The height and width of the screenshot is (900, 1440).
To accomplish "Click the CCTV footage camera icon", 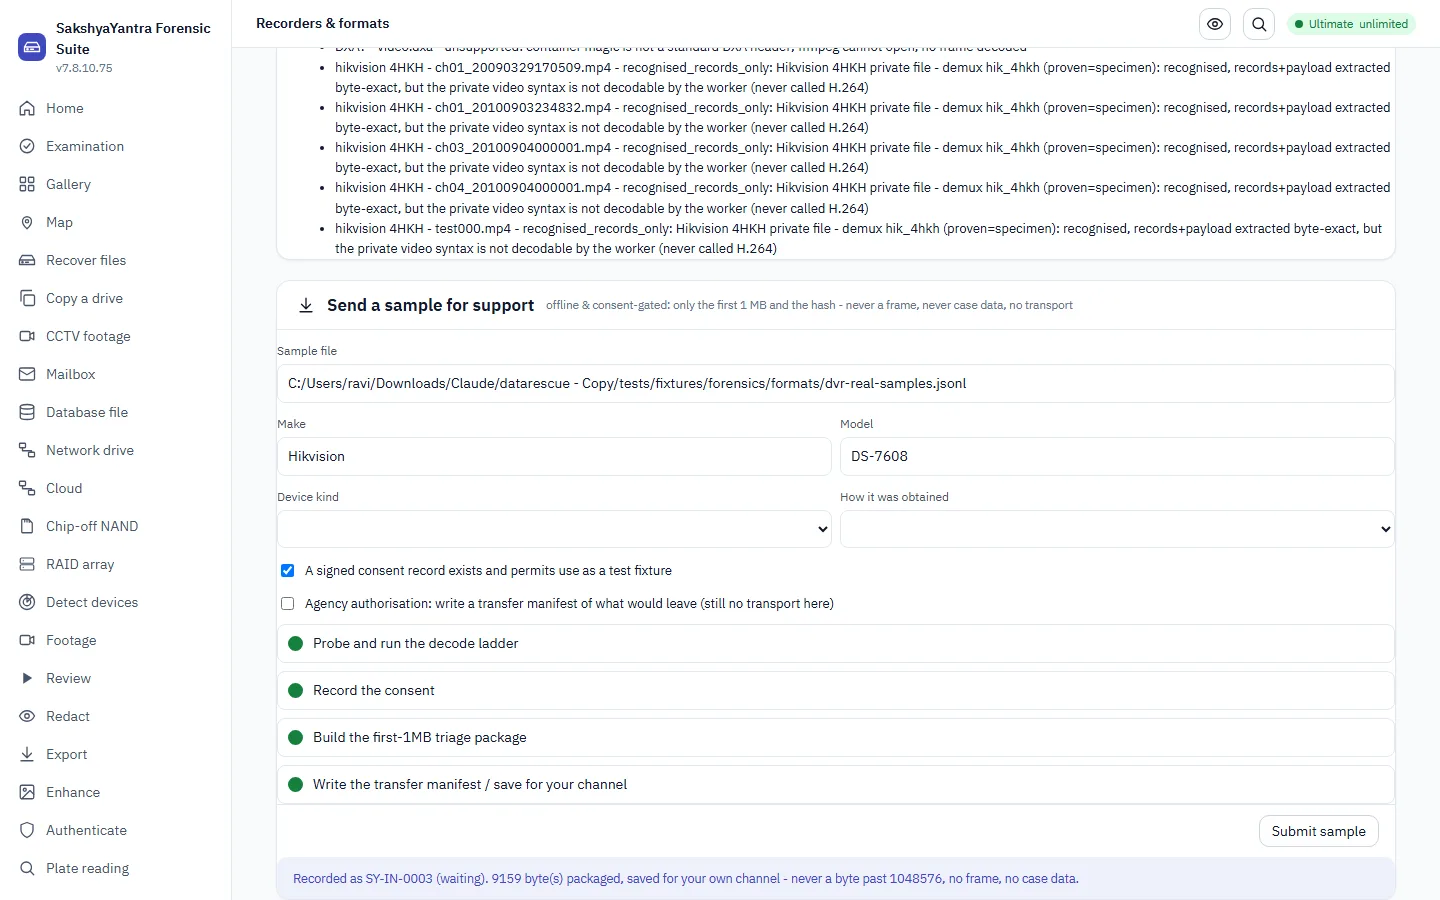I will [27, 336].
